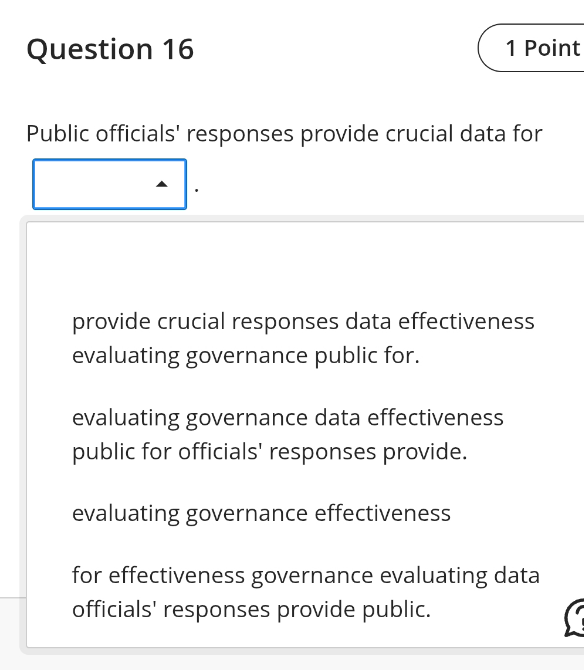This screenshot has width=584, height=670.
Task: Click the empty area above the first listed option
Action: (305, 261)
